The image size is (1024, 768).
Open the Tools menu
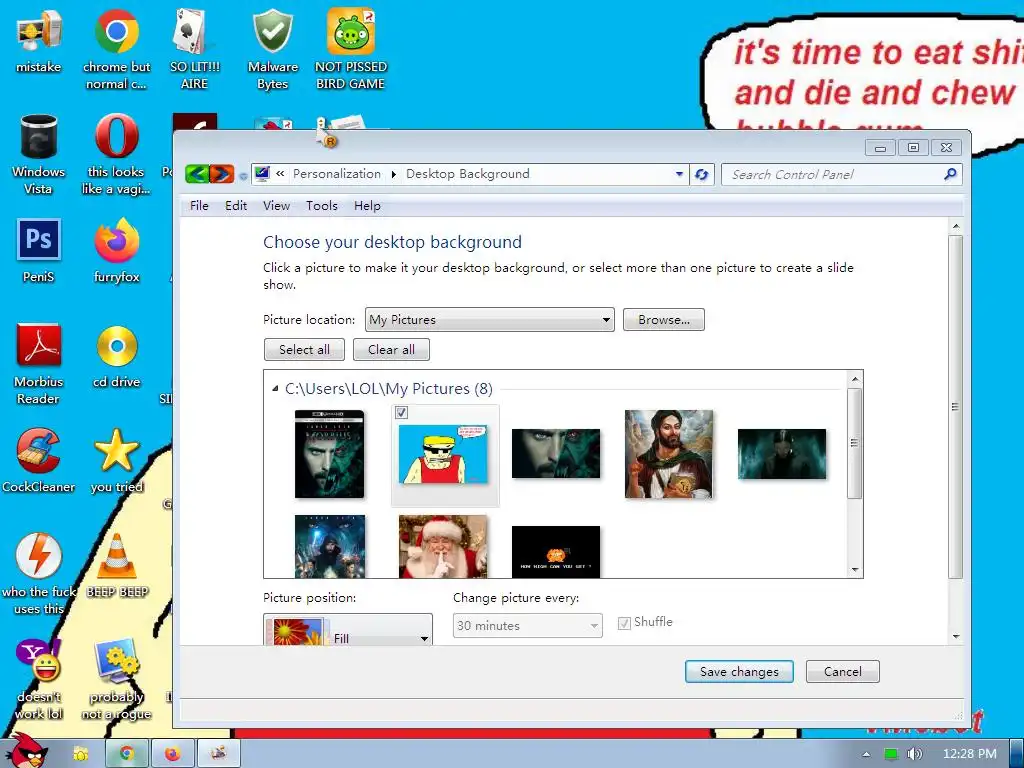click(322, 206)
